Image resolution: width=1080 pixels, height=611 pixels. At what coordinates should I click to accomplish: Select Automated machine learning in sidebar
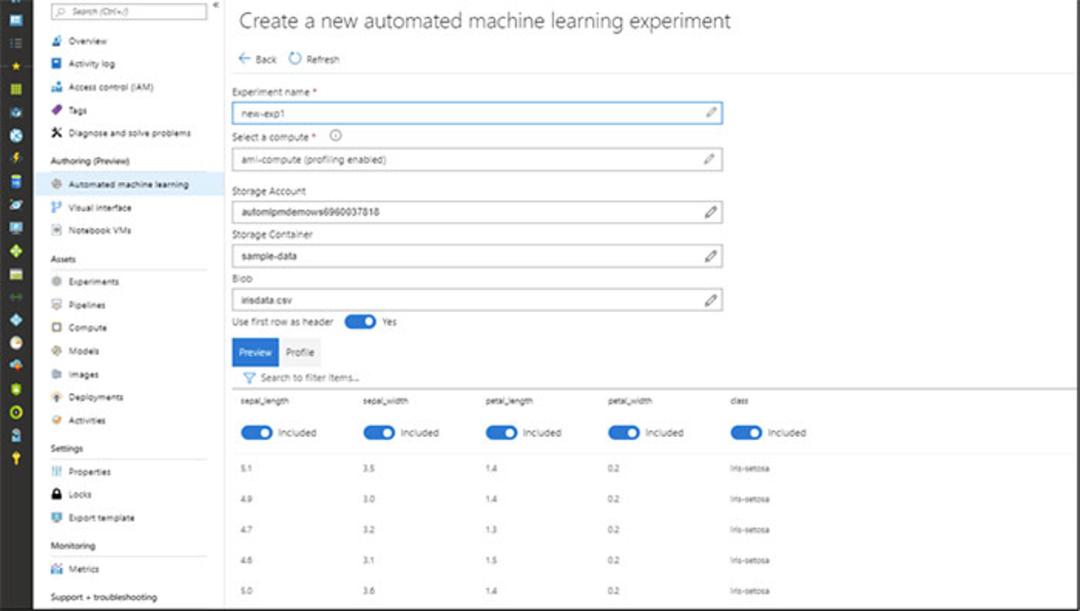tap(128, 184)
